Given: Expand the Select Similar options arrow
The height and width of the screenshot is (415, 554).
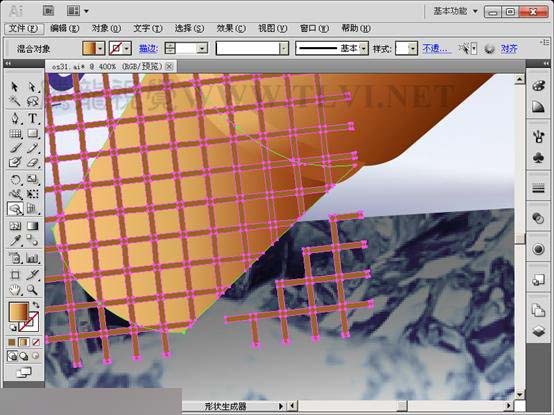Looking at the screenshot, I should click(x=474, y=48).
